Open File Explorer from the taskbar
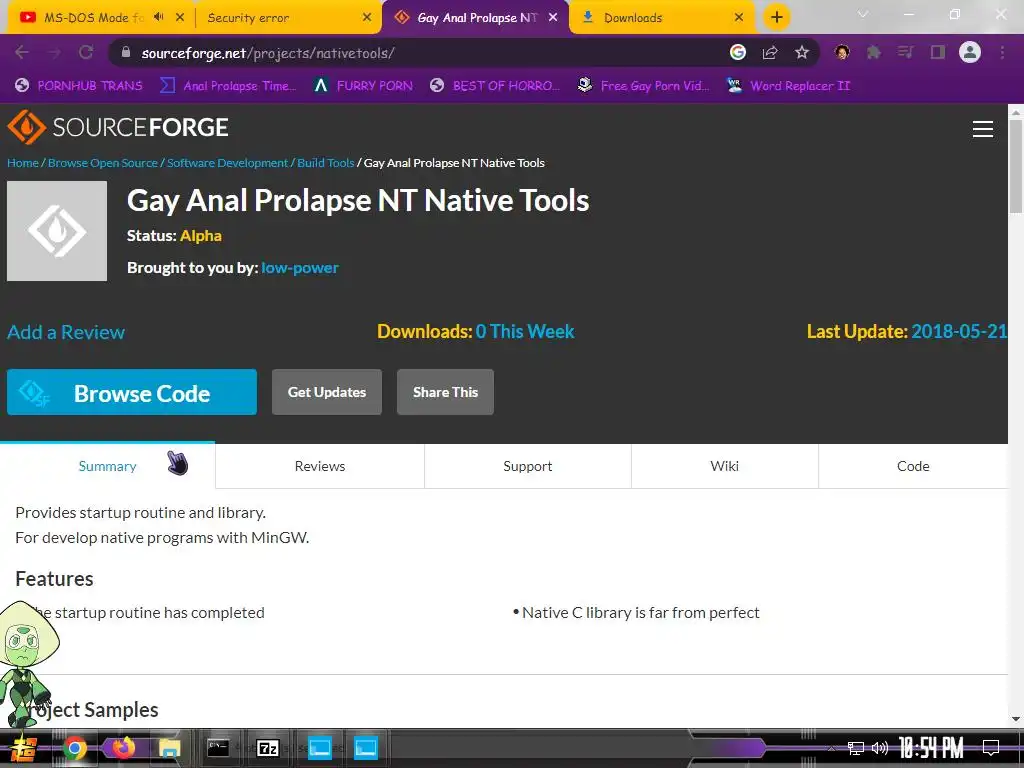 pyautogui.click(x=170, y=748)
